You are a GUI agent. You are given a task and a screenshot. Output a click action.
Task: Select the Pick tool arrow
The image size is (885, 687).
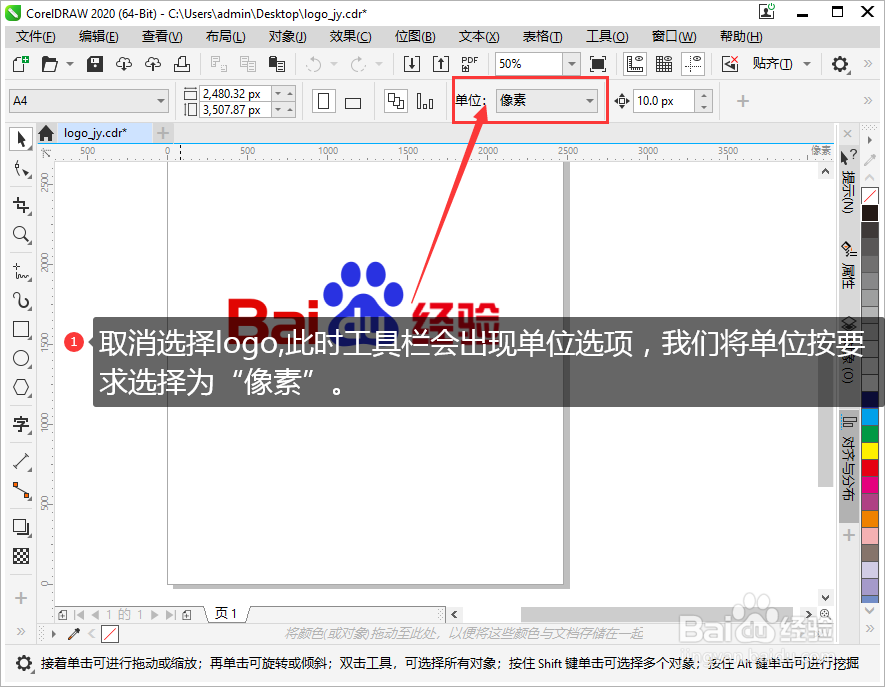click(21, 139)
